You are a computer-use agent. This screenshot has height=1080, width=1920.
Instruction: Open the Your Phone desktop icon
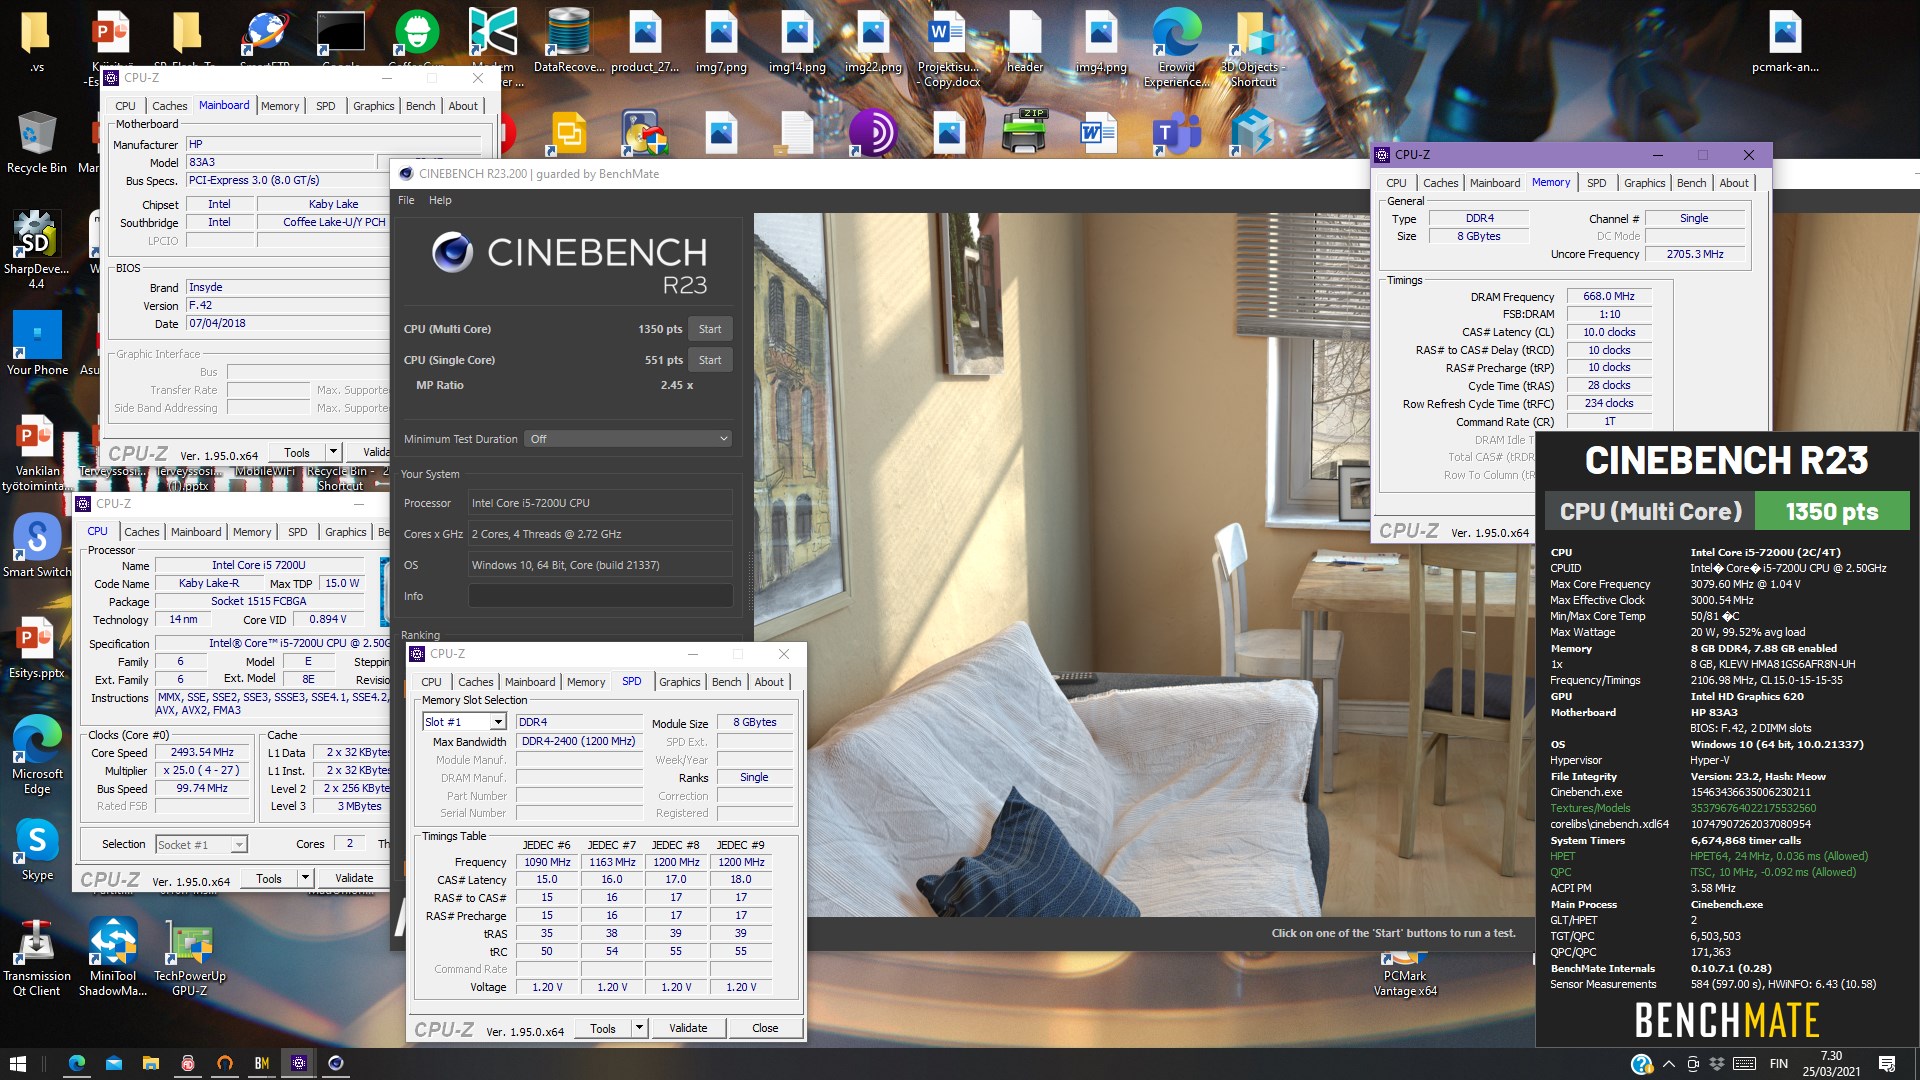[x=37, y=343]
